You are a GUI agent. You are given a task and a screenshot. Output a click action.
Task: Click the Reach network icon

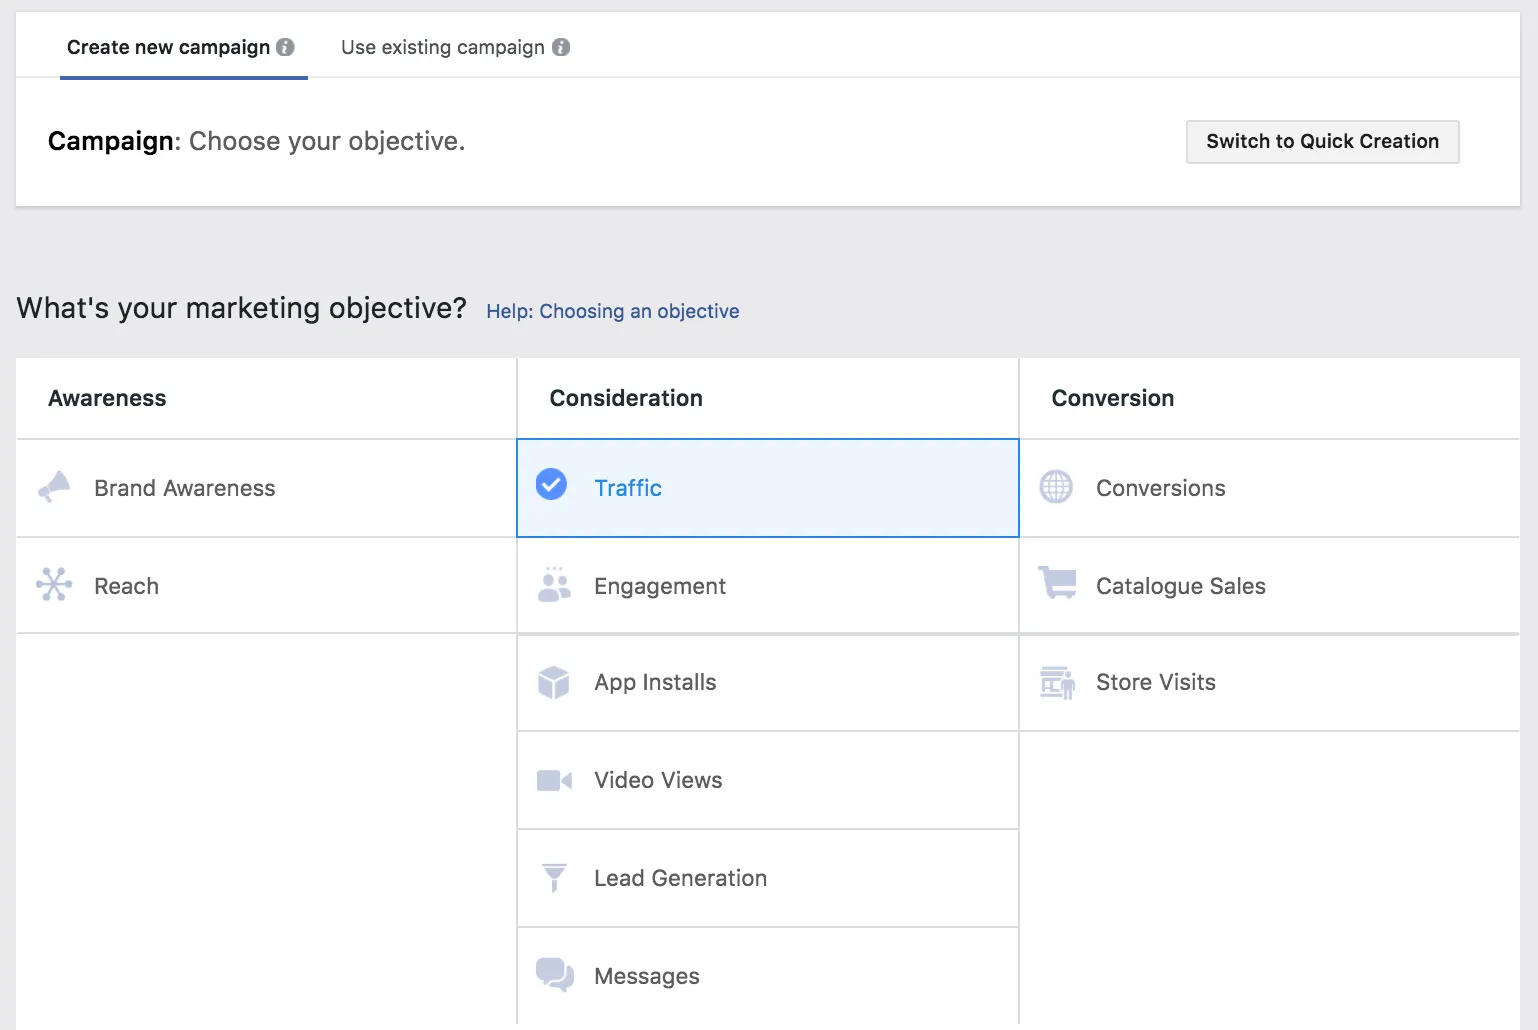pos(54,584)
